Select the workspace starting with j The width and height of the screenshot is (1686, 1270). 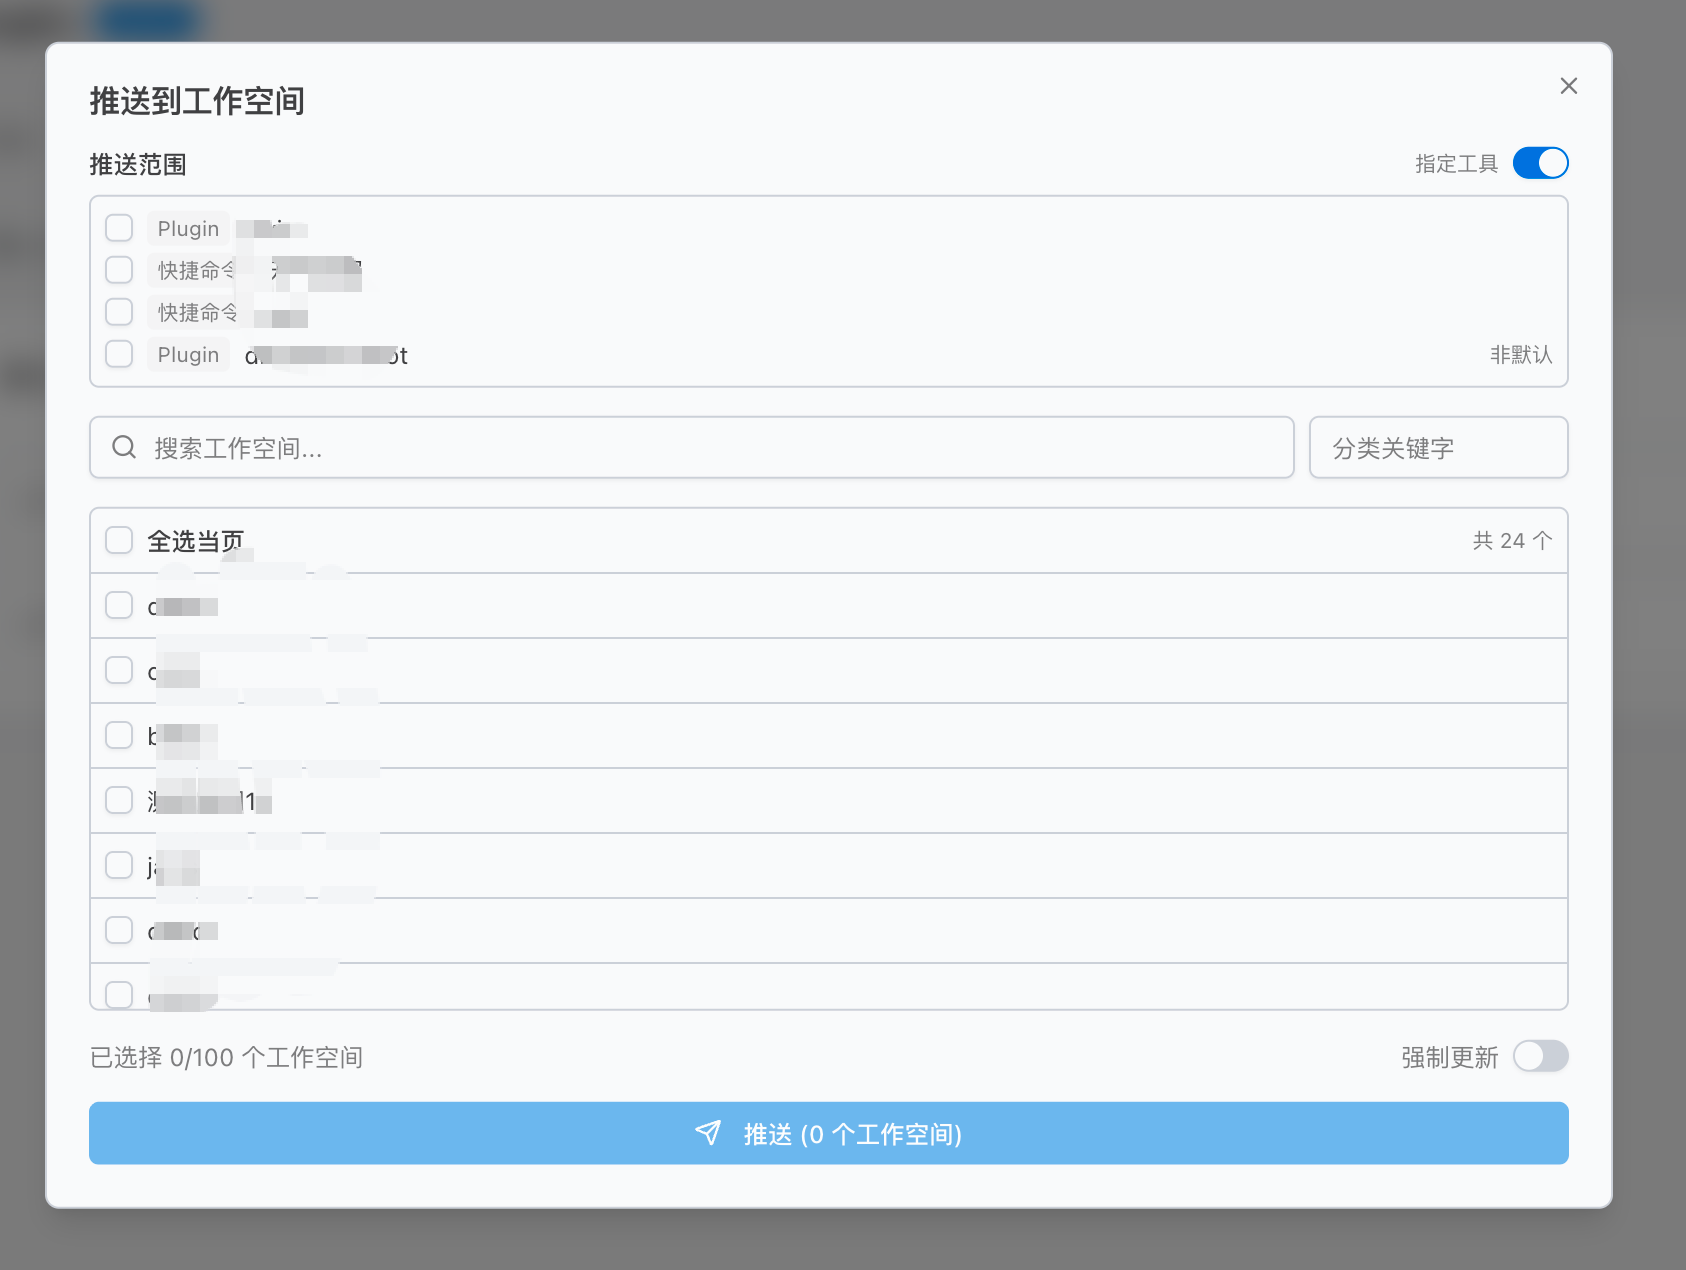tap(118, 865)
